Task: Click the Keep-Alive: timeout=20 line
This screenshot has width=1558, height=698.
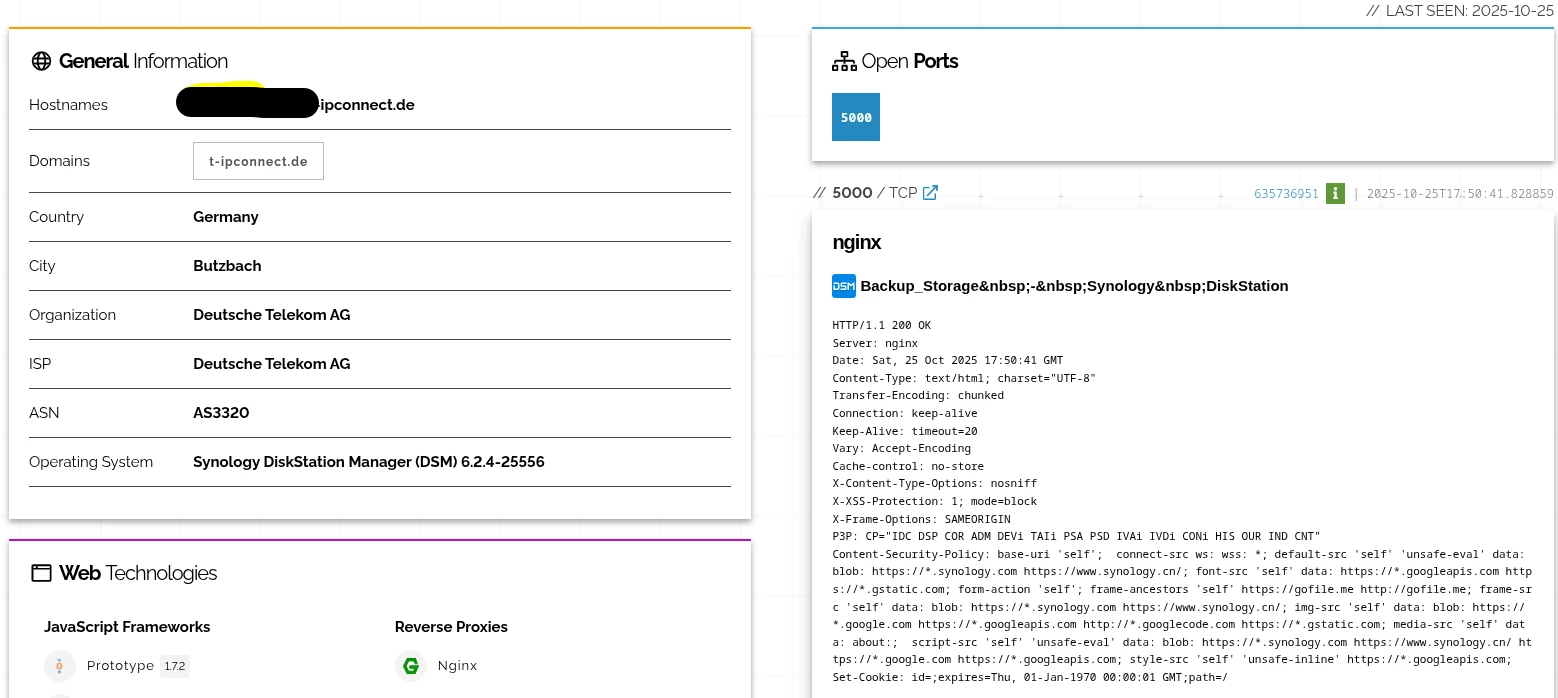Action: (905, 431)
